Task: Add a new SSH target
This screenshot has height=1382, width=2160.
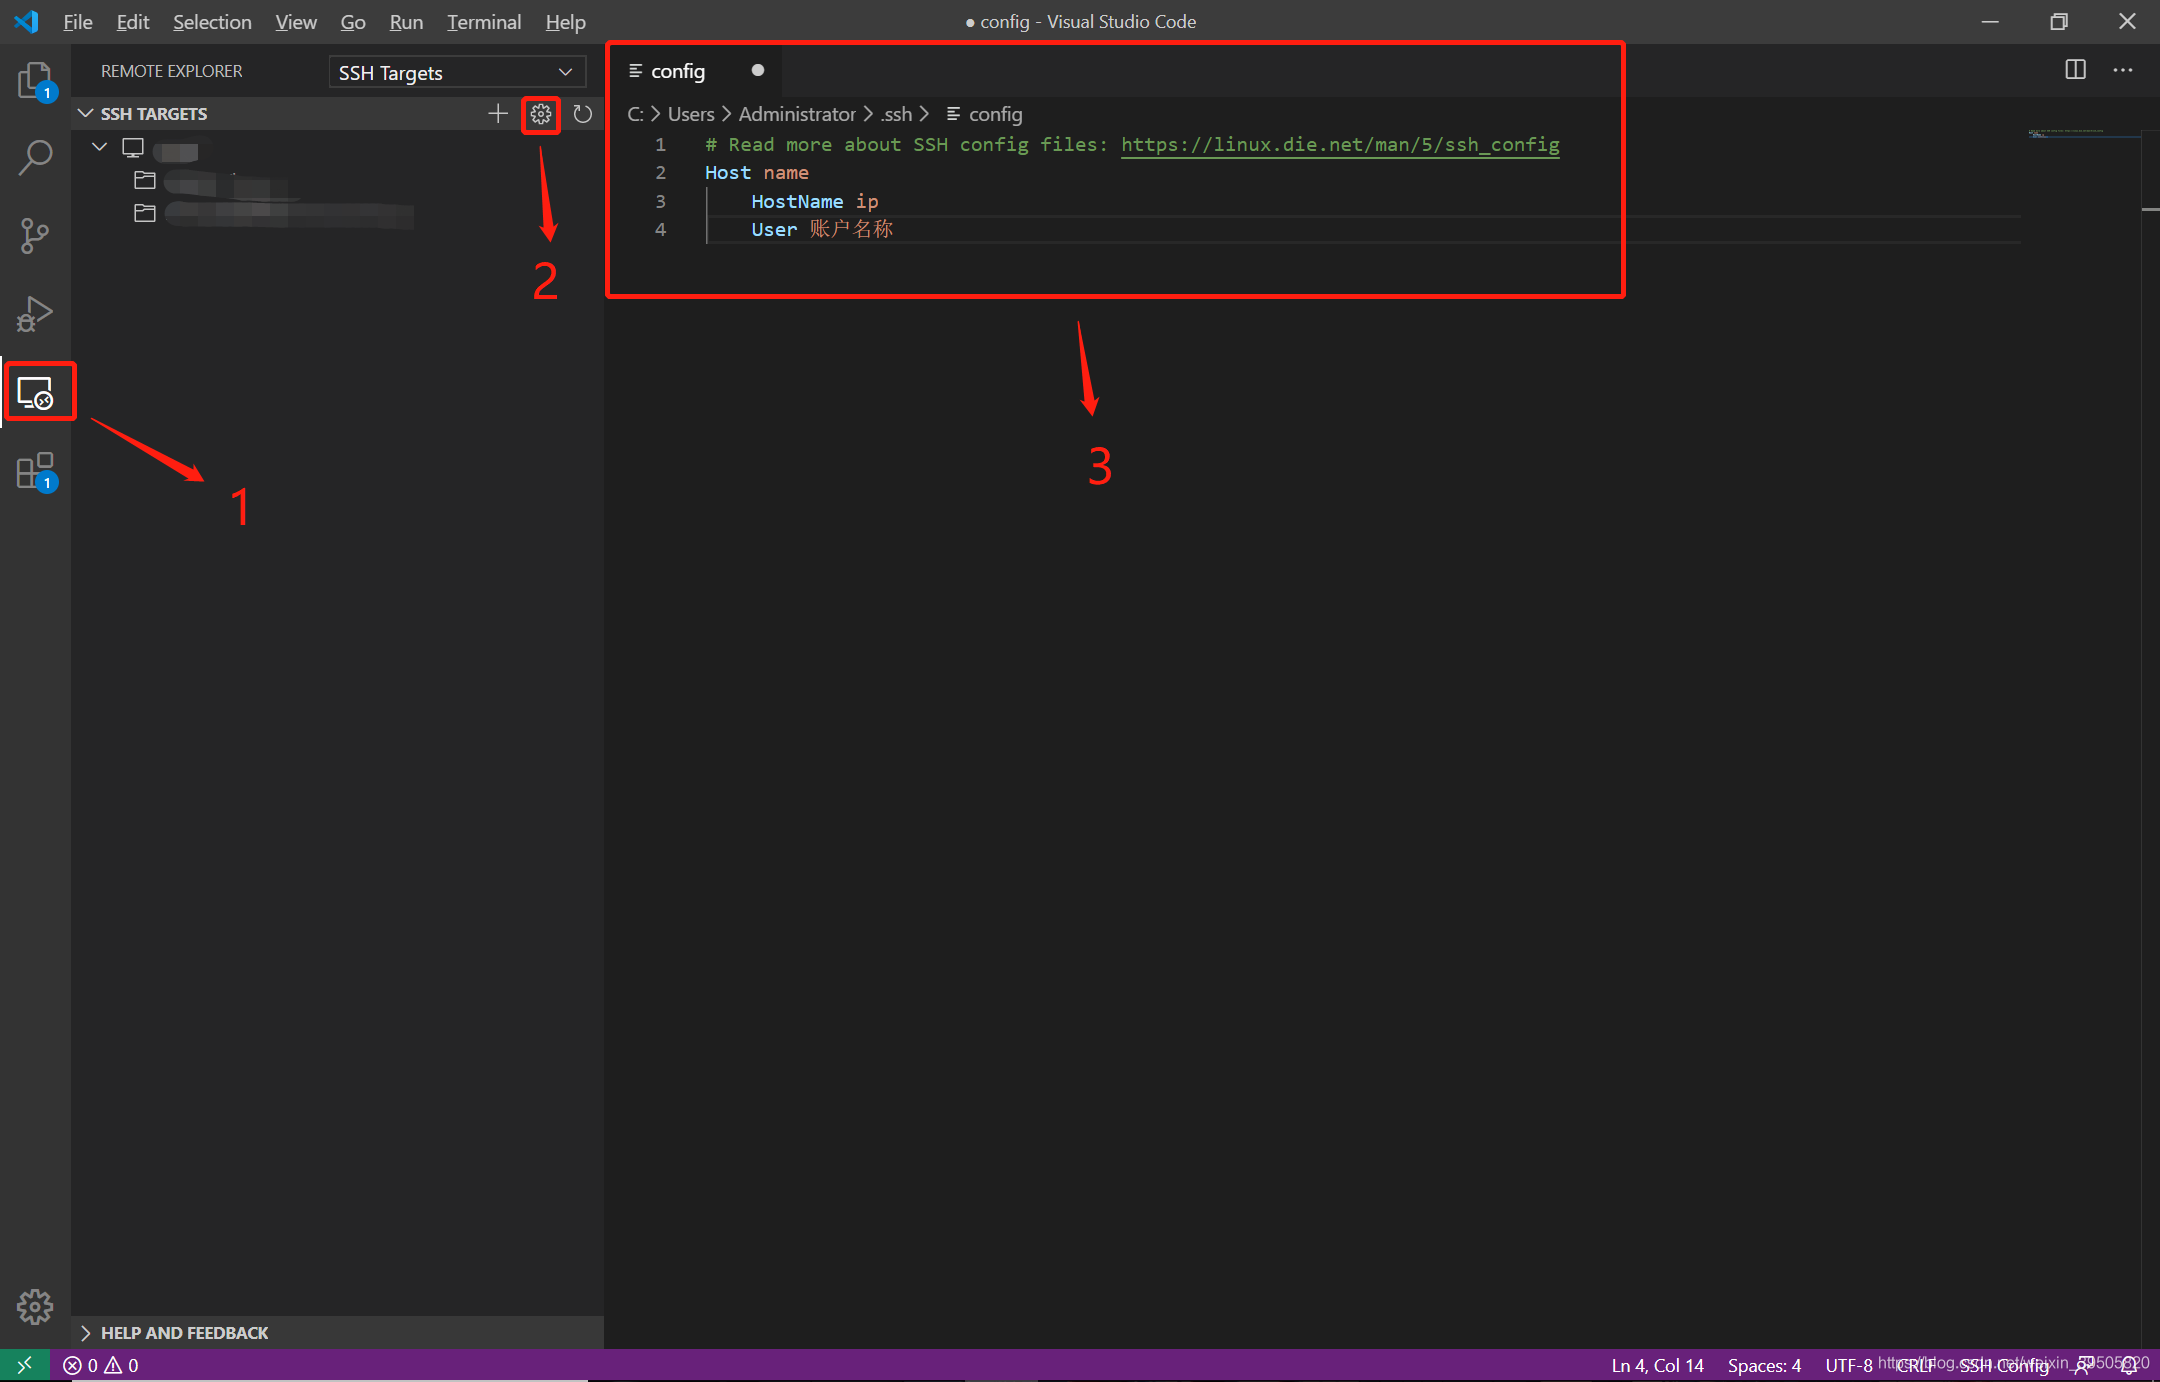Action: 498,114
